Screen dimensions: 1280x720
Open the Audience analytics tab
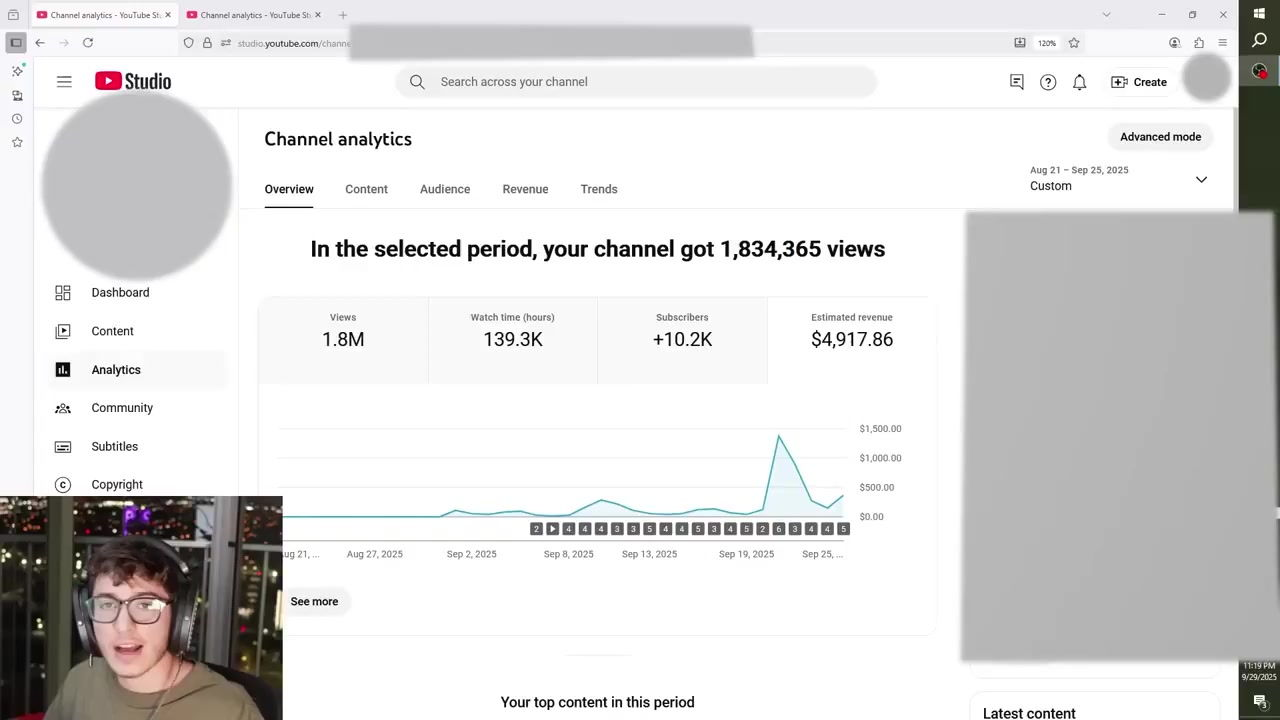tap(444, 189)
